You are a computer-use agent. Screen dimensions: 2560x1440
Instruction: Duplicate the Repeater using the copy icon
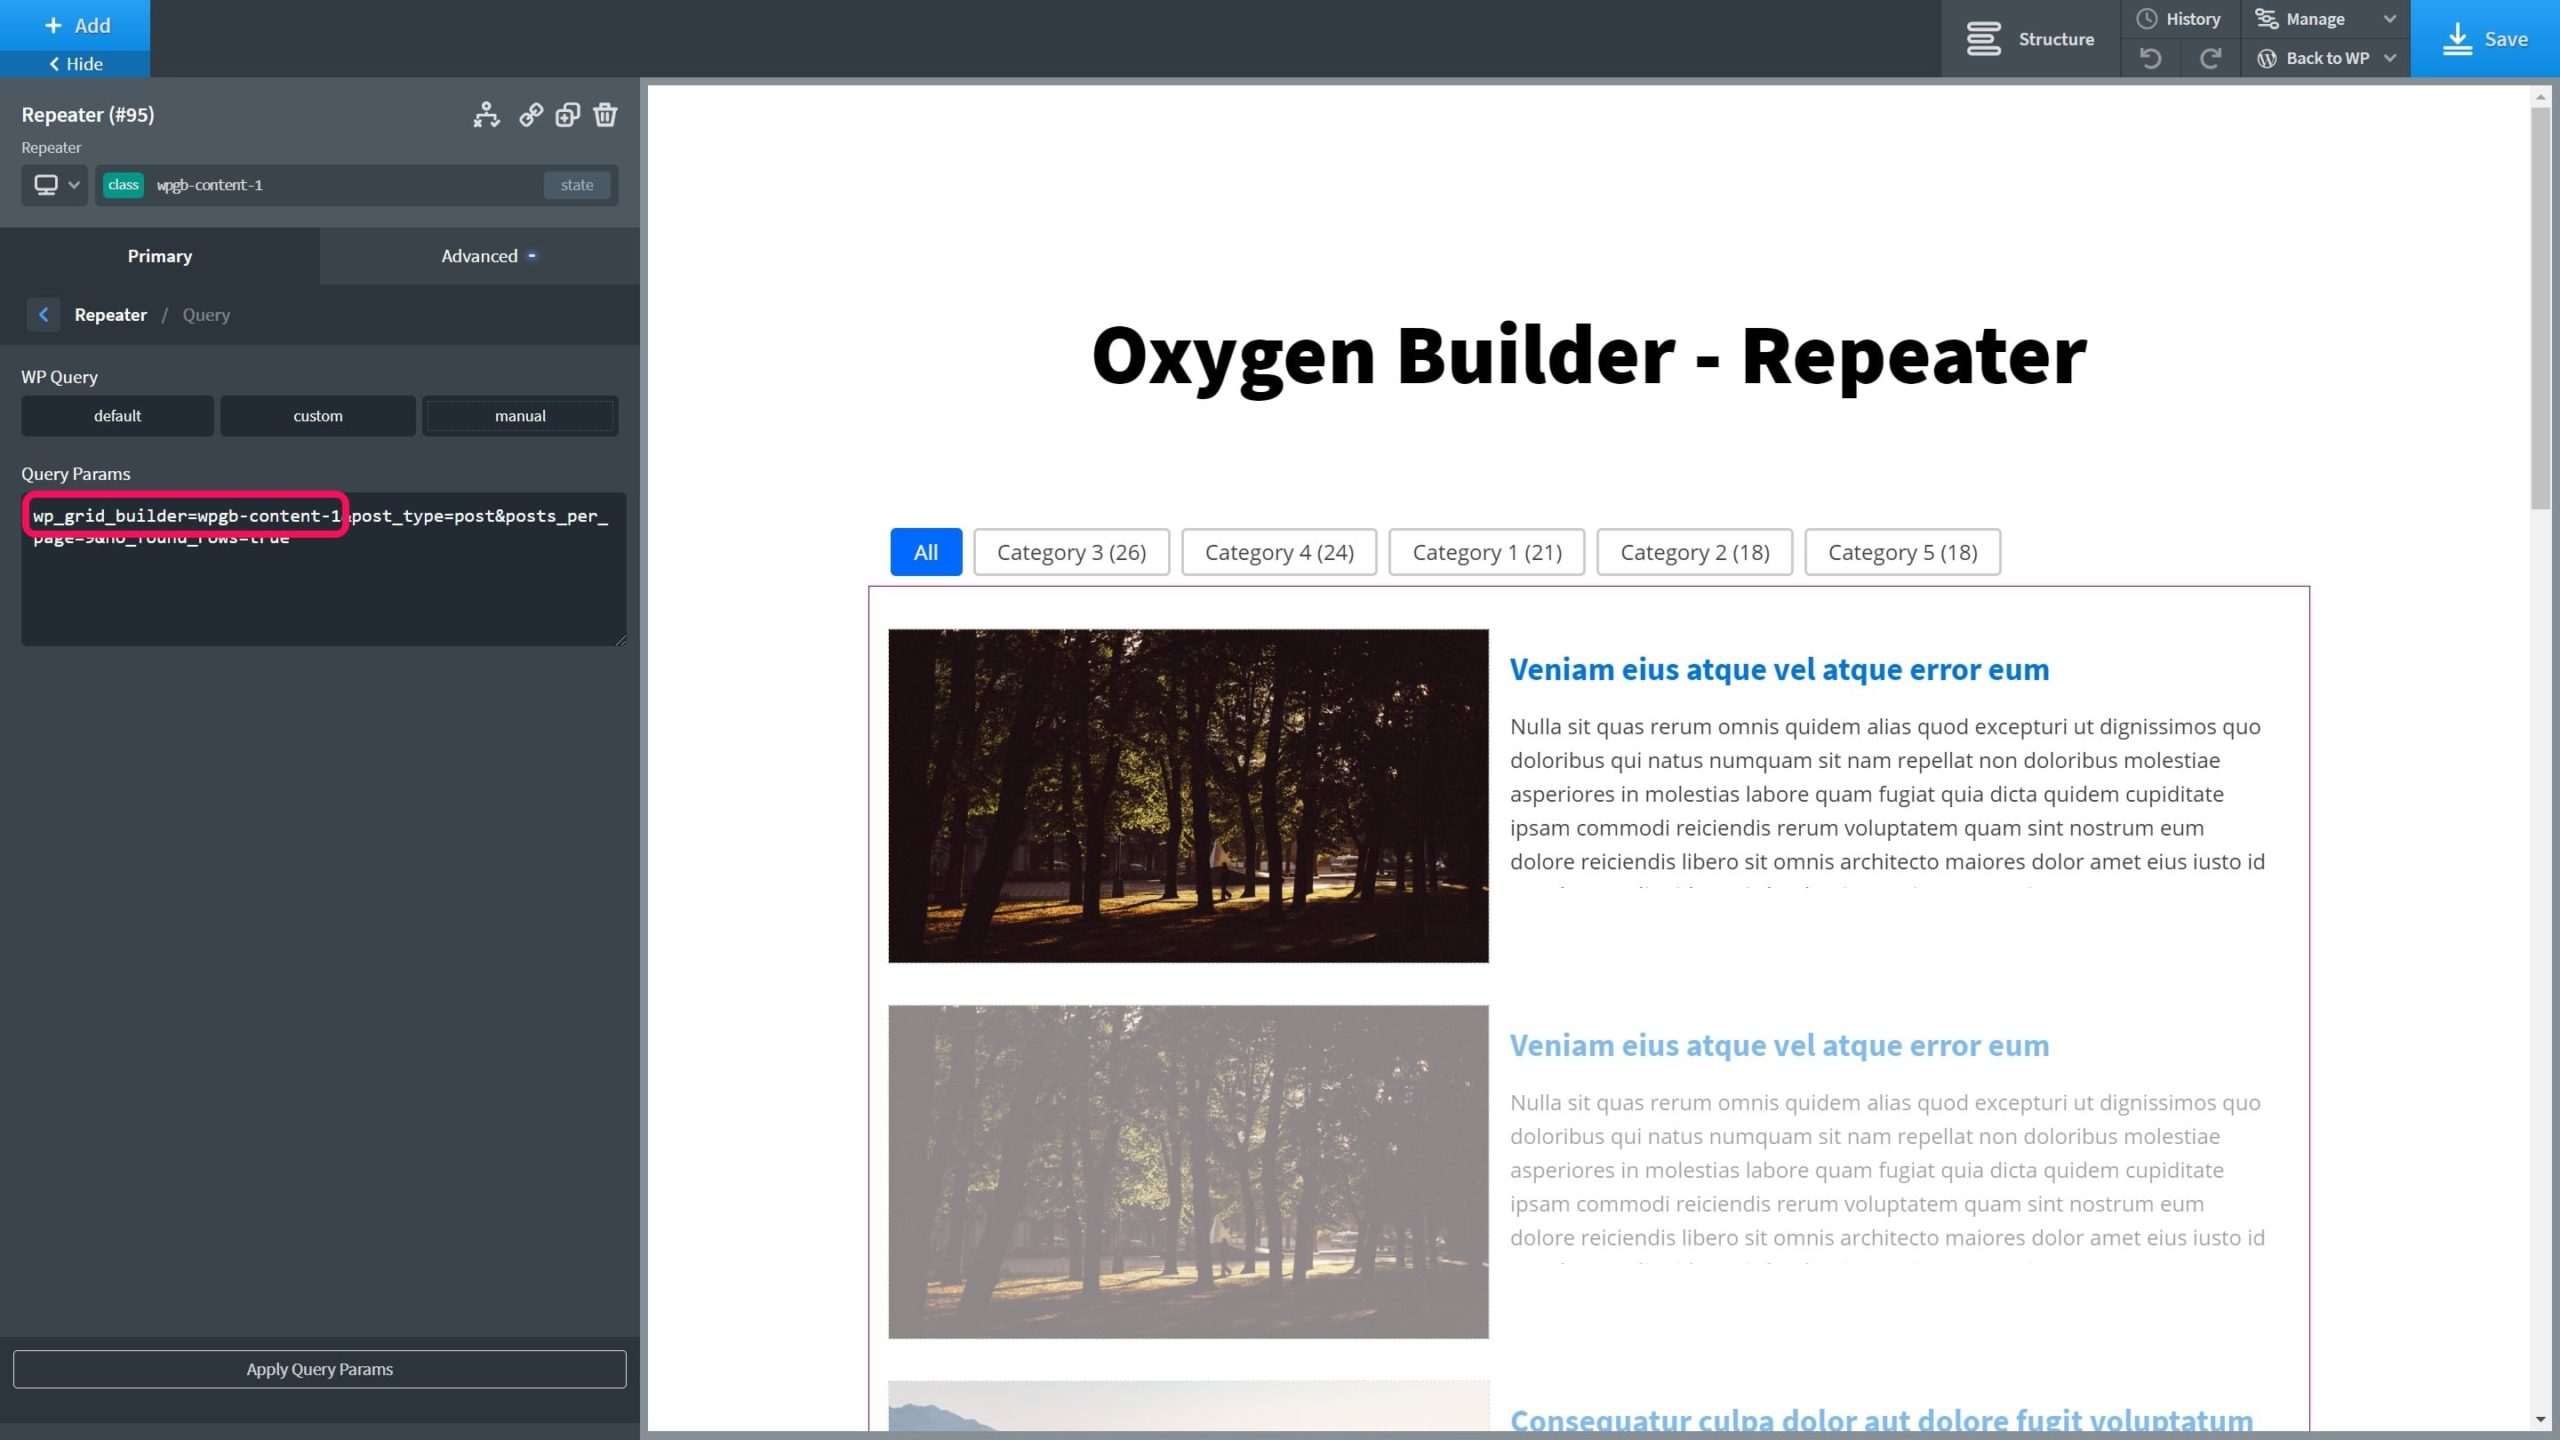[566, 114]
